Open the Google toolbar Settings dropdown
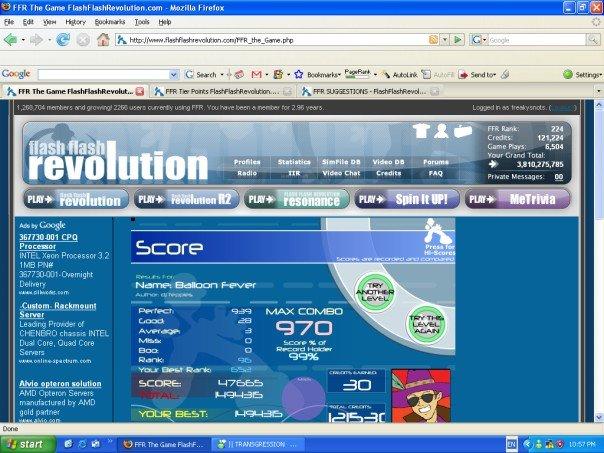Image resolution: width=604 pixels, height=453 pixels. click(x=582, y=75)
